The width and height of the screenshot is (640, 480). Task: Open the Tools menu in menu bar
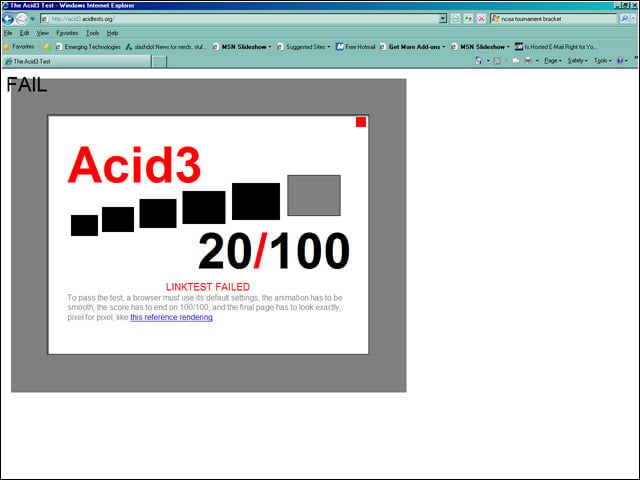pyautogui.click(x=93, y=33)
